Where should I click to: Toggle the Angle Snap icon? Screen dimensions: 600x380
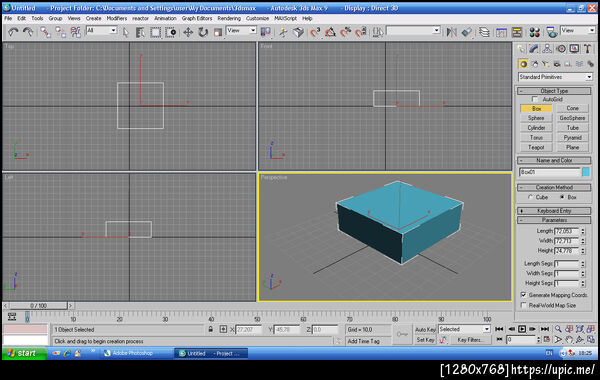coord(330,33)
